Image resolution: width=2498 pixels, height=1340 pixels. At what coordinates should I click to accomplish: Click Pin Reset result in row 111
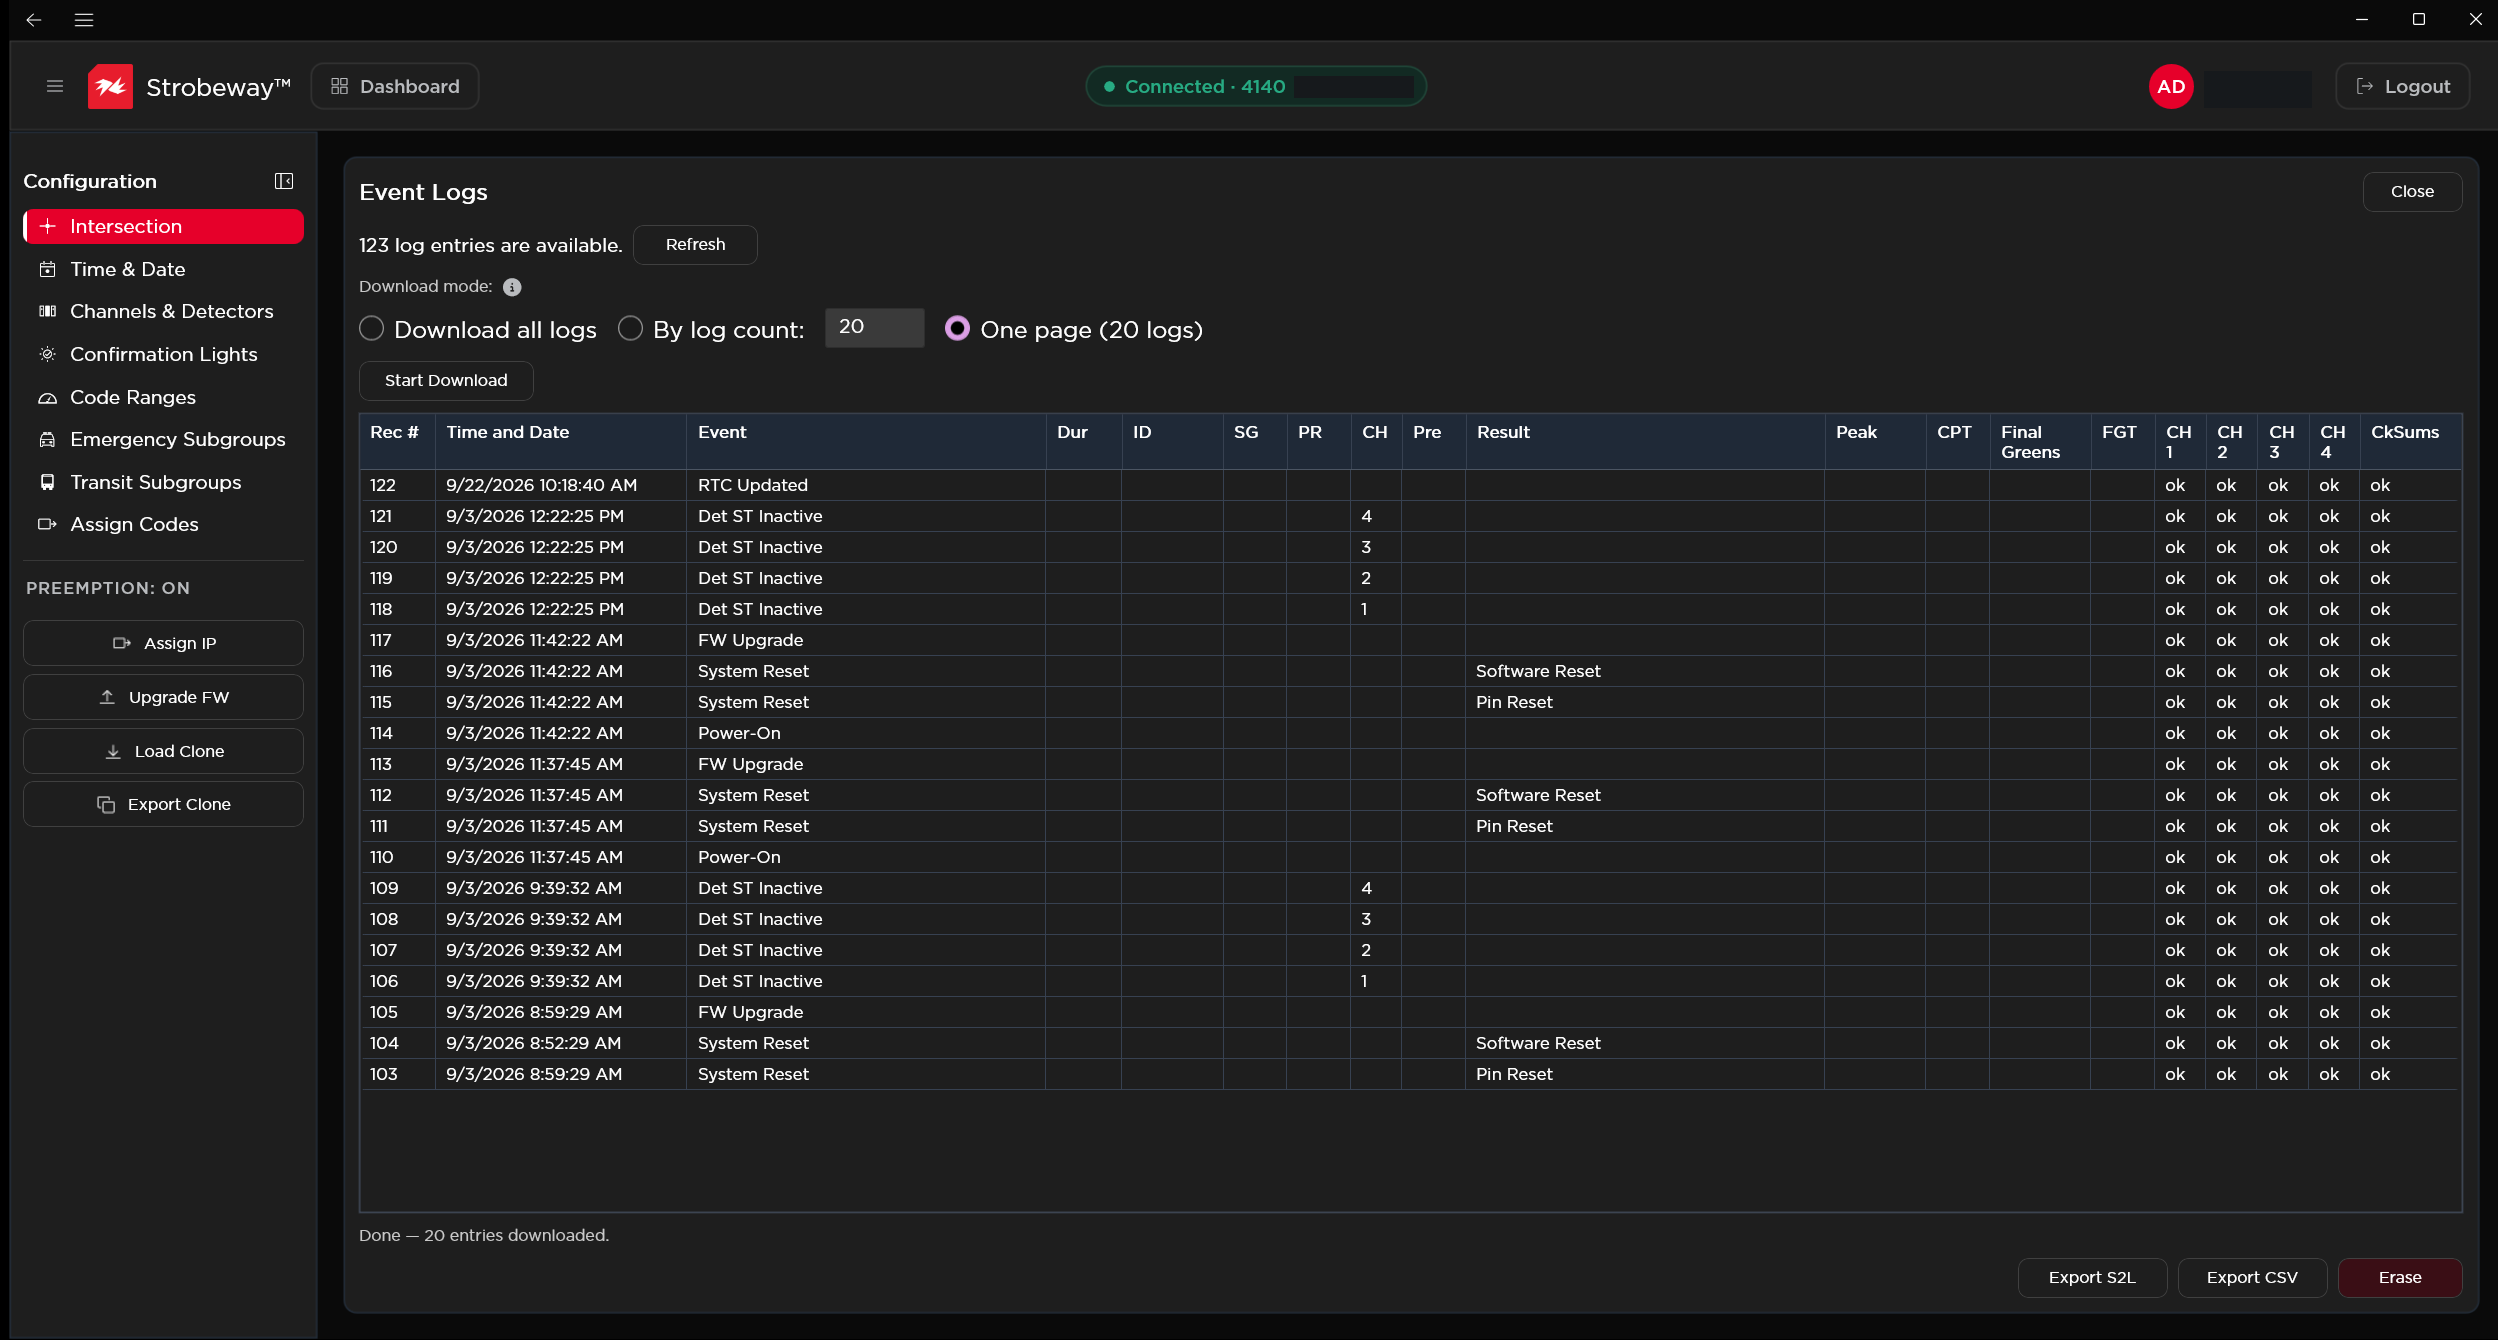click(1514, 826)
